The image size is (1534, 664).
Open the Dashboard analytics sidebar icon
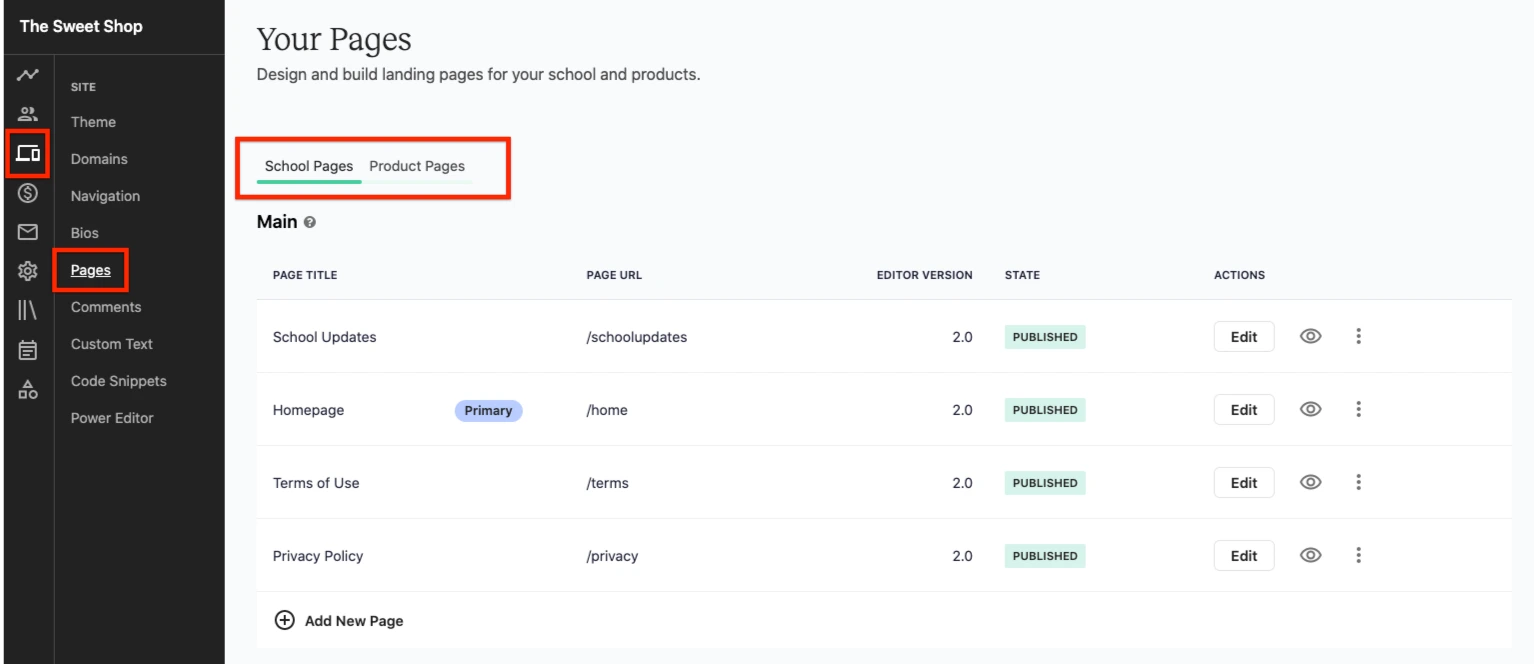click(x=28, y=75)
